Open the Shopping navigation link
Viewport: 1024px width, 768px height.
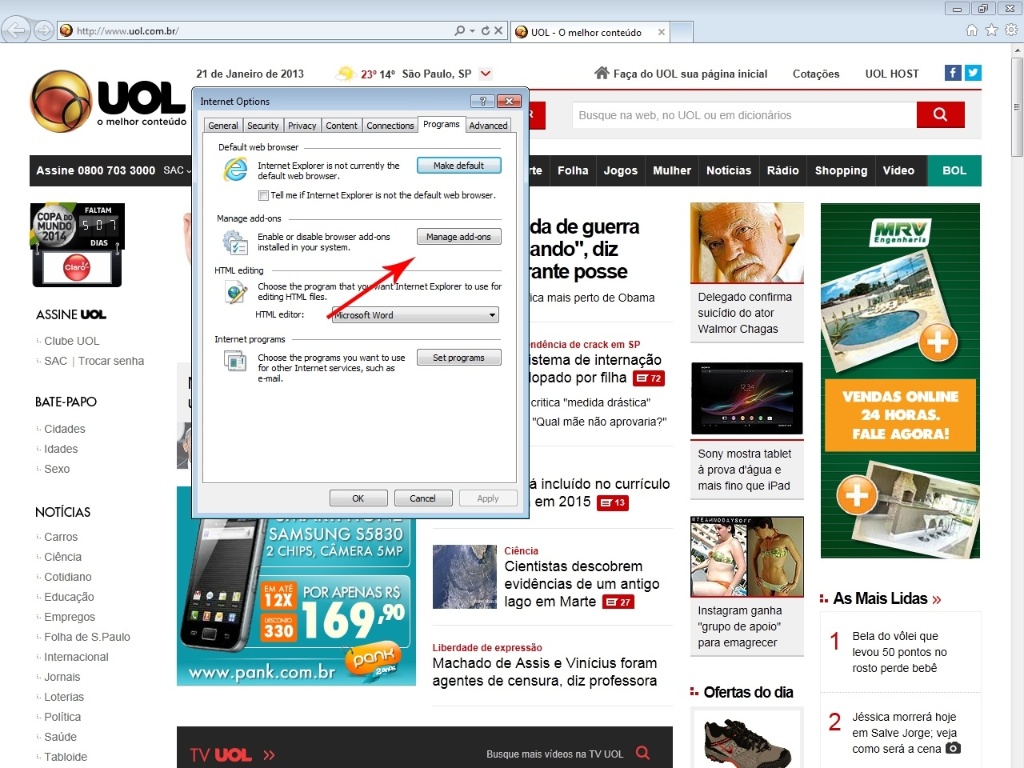tap(840, 171)
